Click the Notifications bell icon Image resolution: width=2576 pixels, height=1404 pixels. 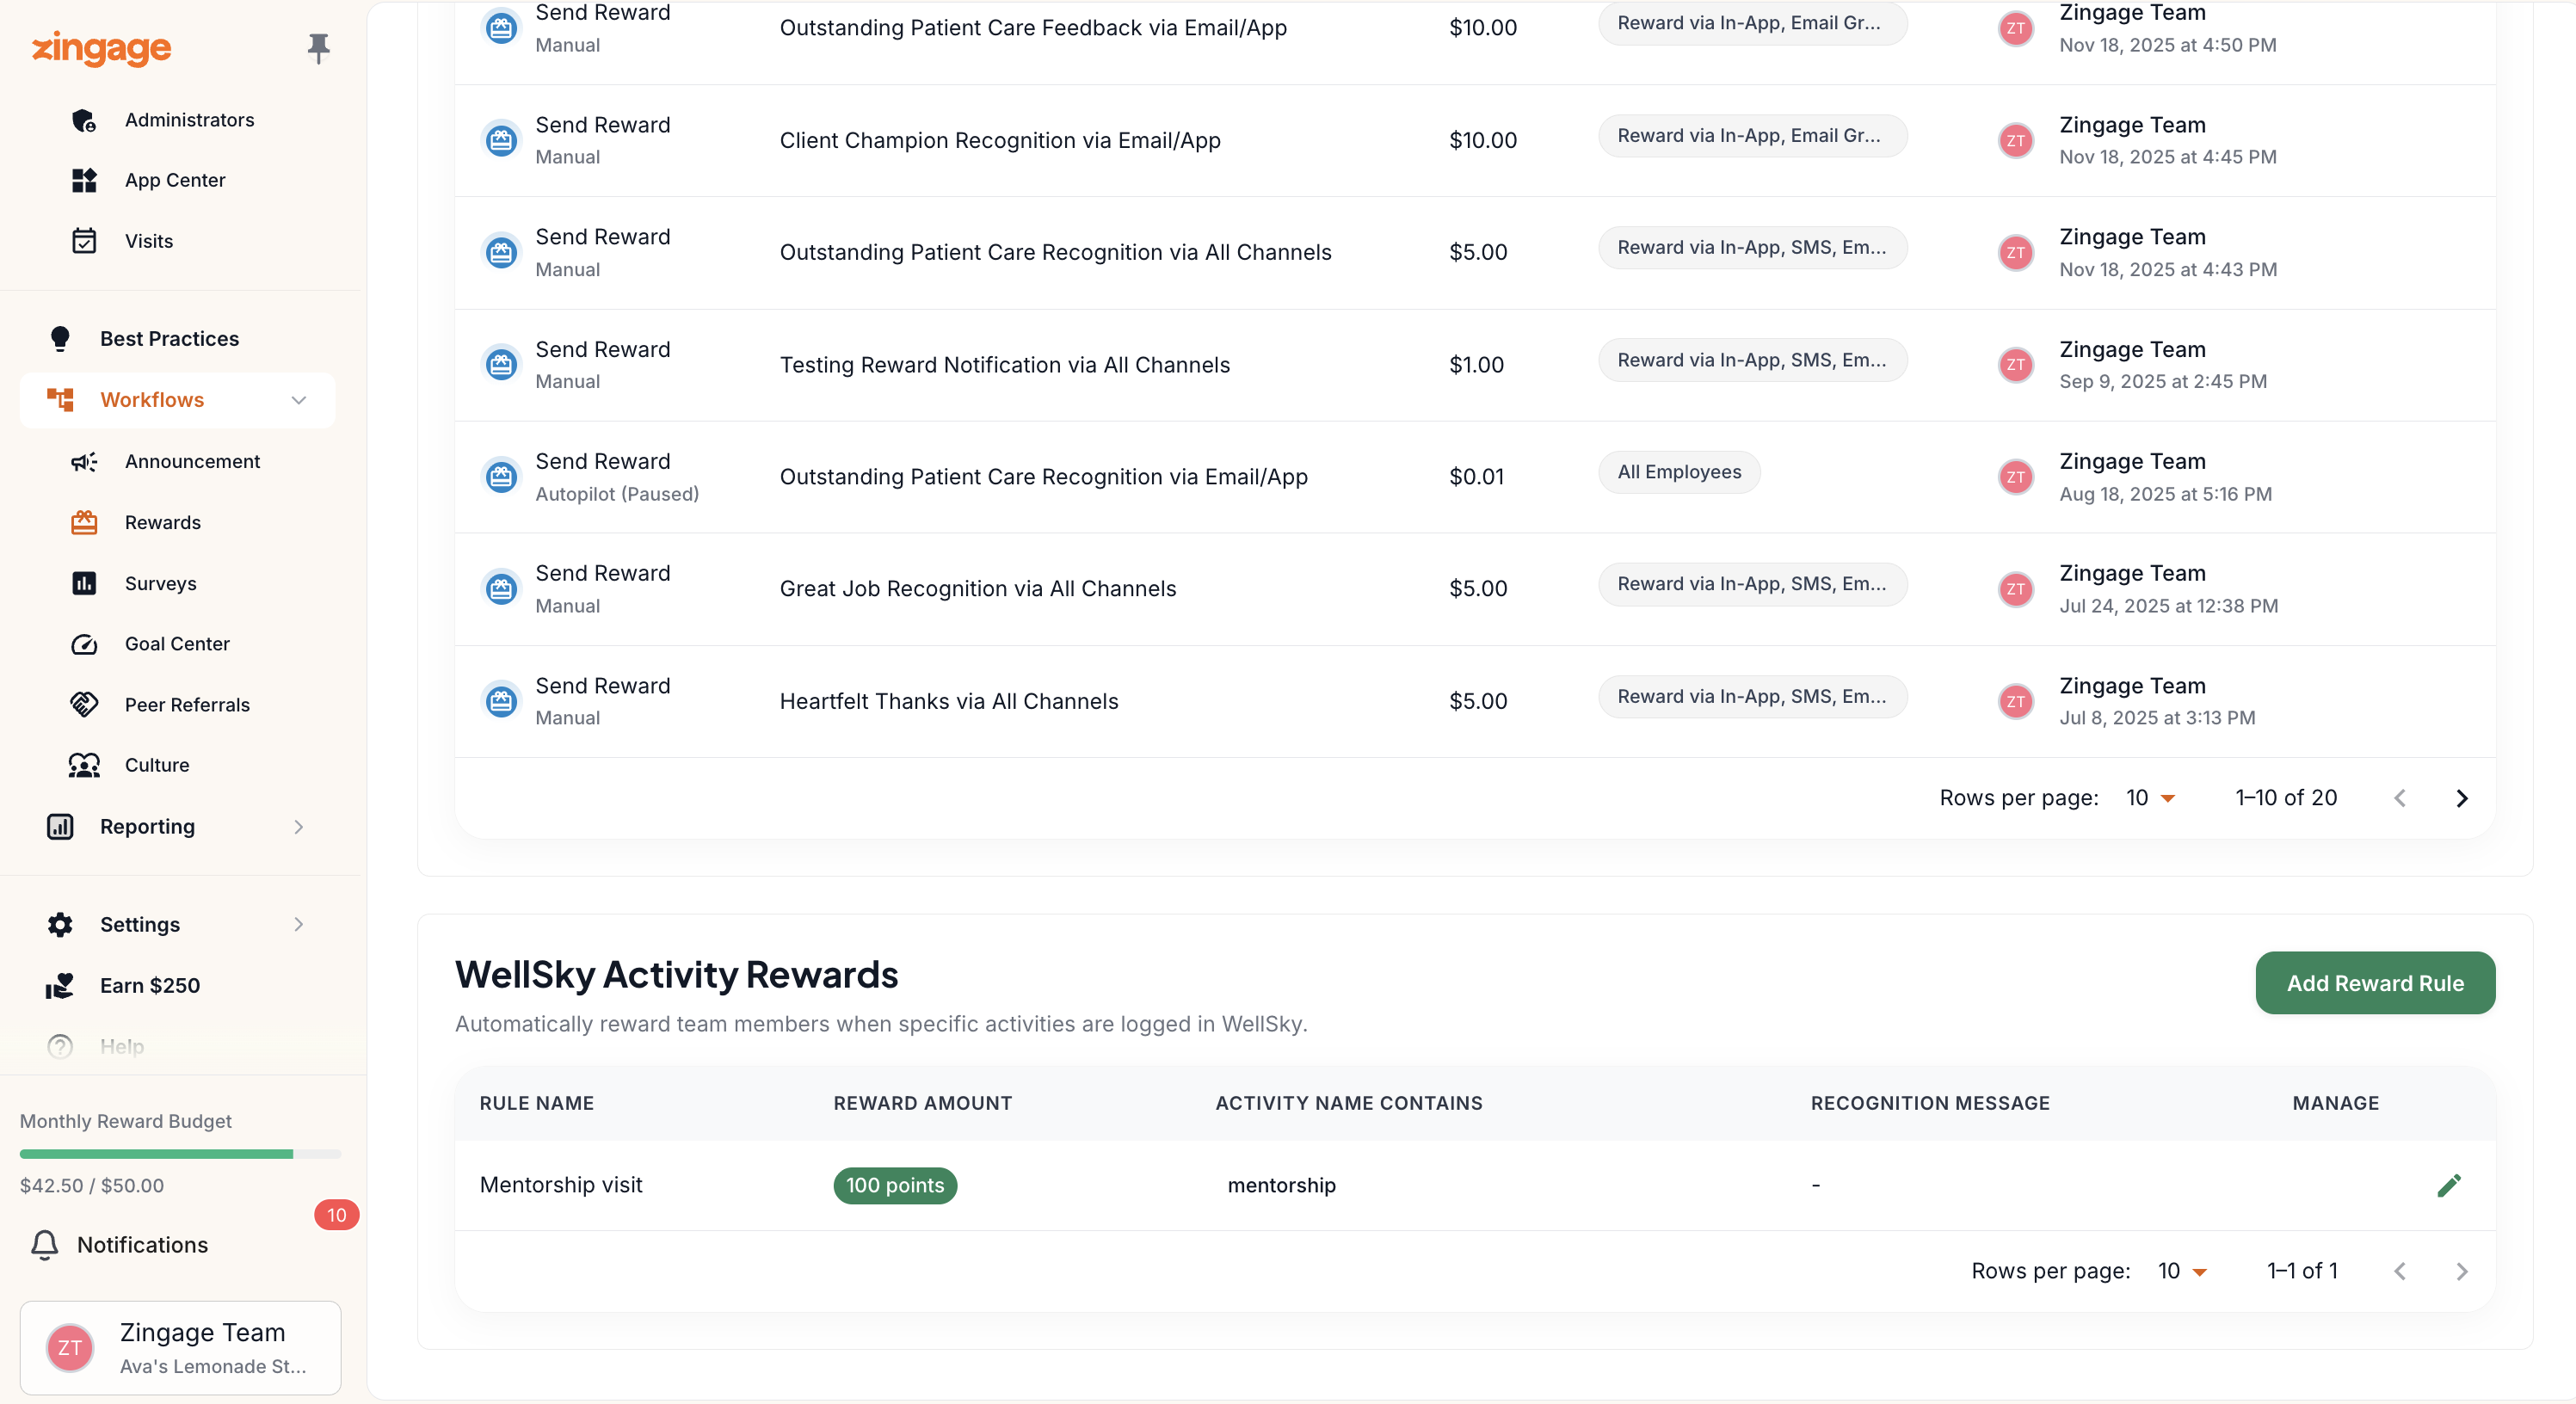(x=44, y=1245)
